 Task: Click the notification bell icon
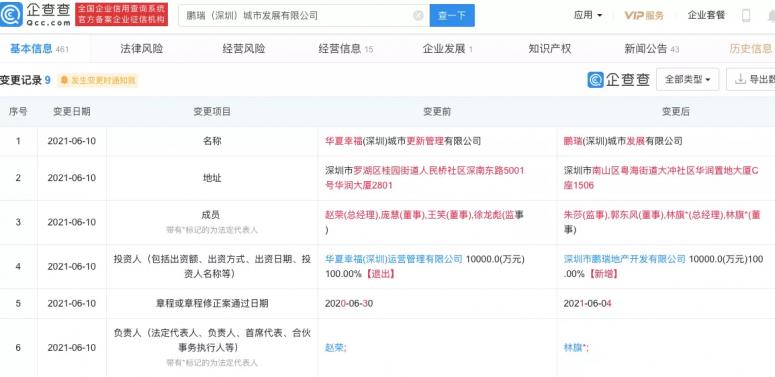(771, 16)
